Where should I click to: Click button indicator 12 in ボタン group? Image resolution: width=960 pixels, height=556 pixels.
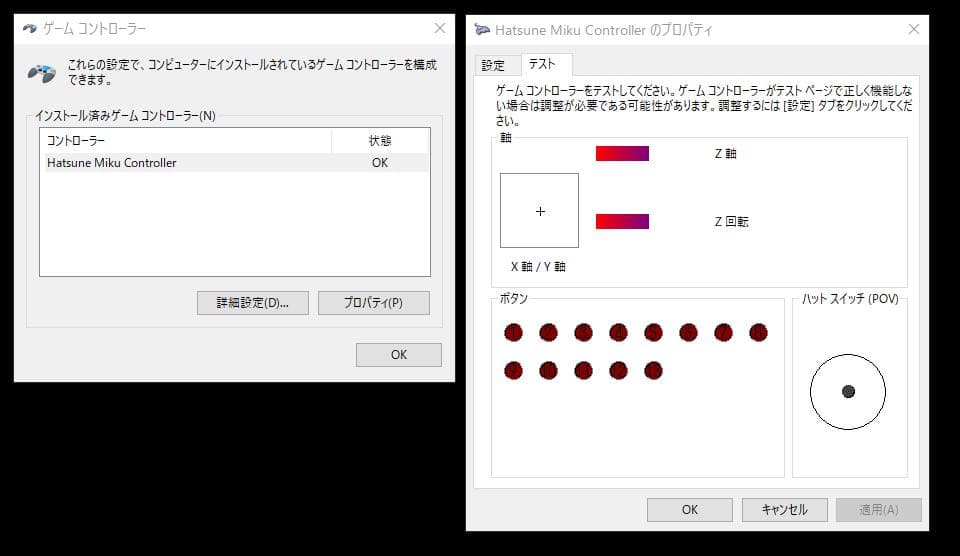pyautogui.click(x=618, y=370)
